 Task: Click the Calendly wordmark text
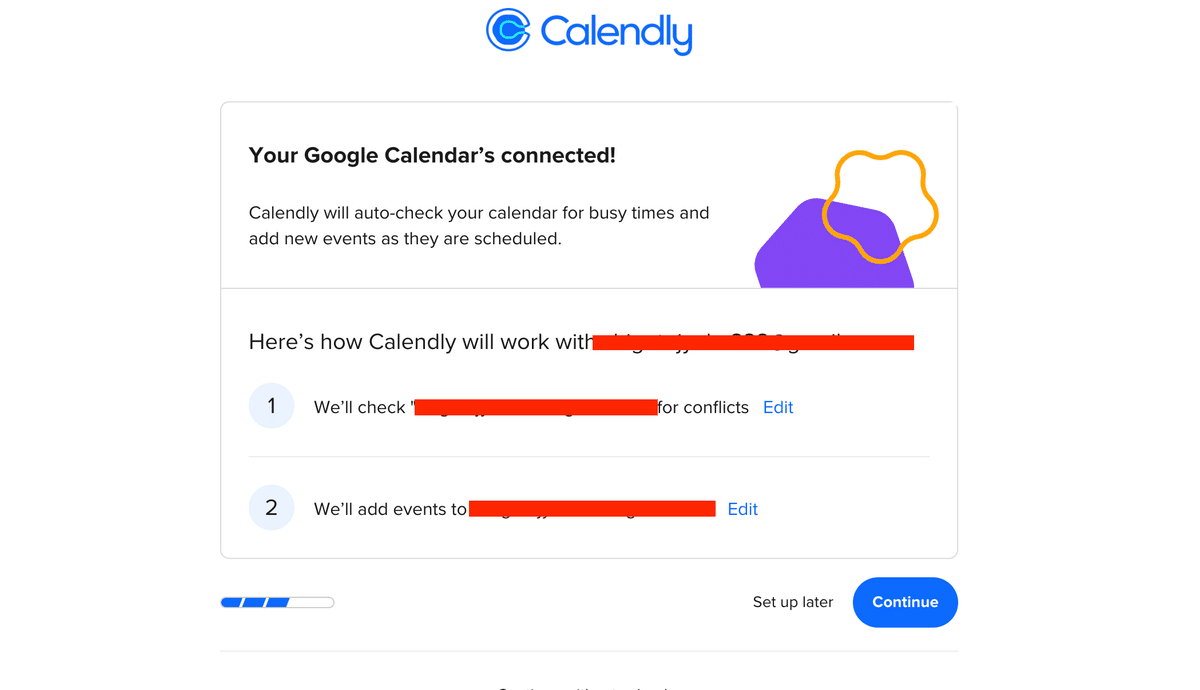click(616, 32)
